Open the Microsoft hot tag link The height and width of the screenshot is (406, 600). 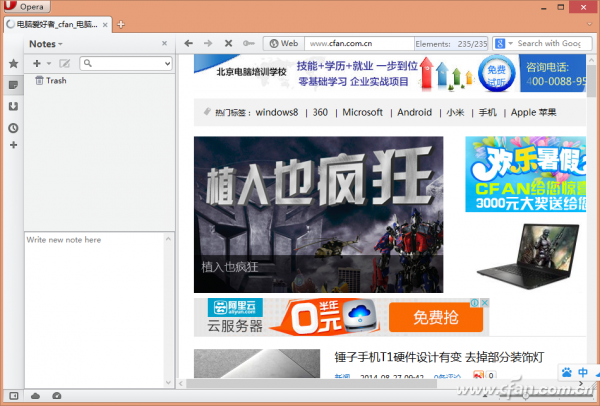[x=362, y=112]
